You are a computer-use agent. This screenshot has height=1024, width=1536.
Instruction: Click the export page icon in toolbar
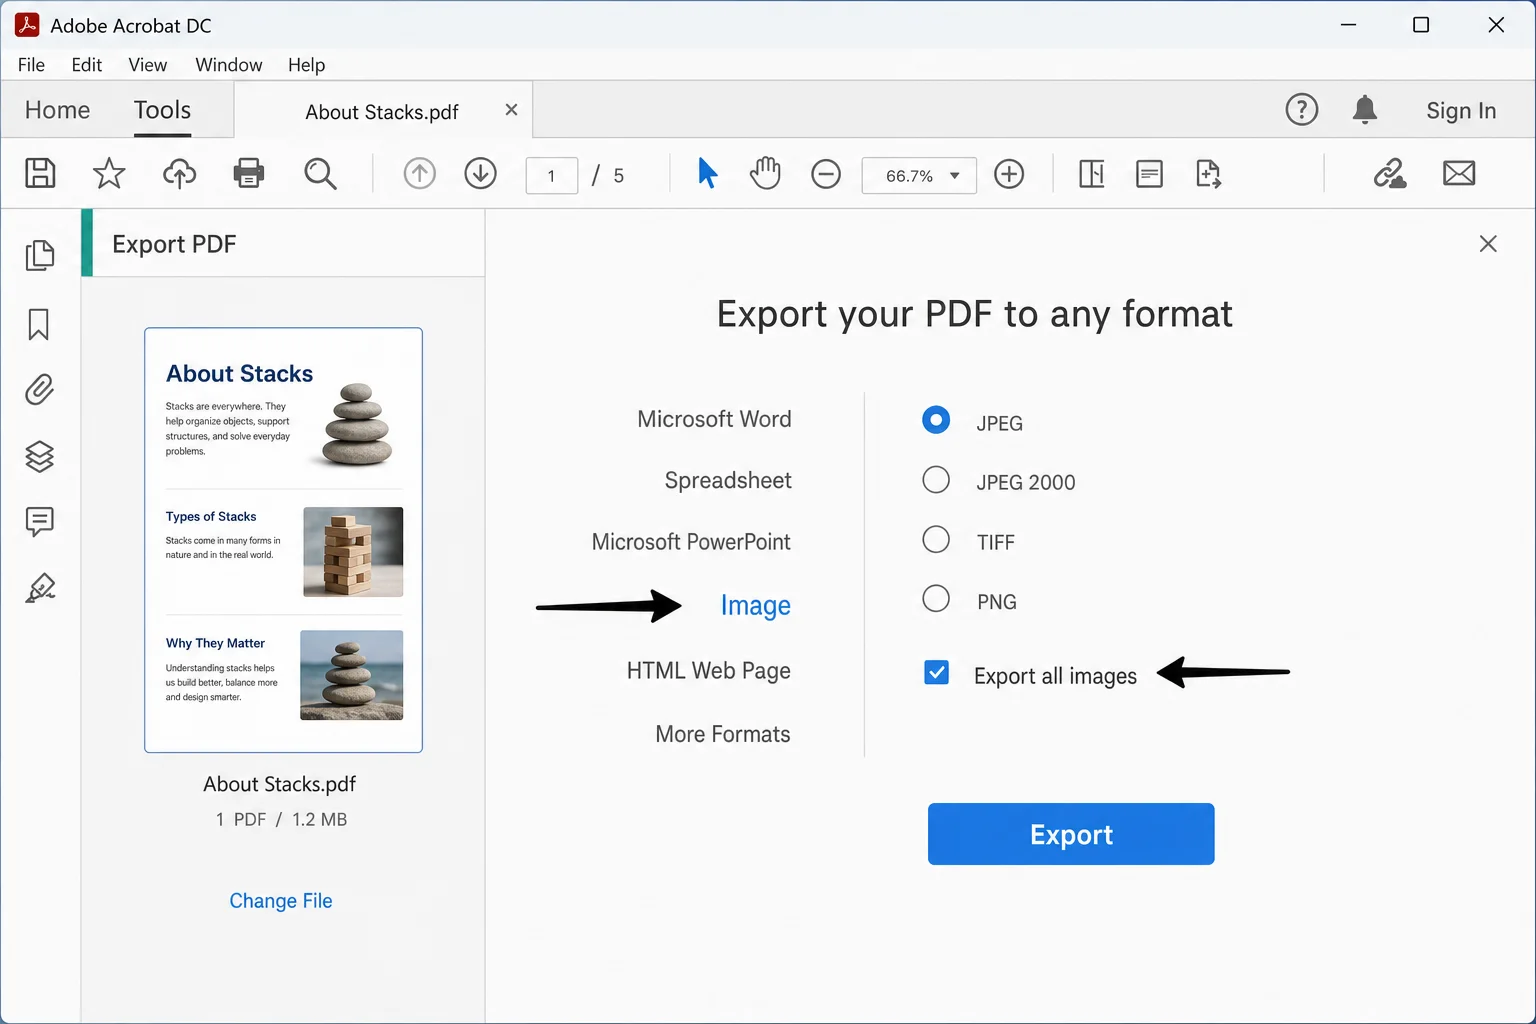tap(1209, 174)
